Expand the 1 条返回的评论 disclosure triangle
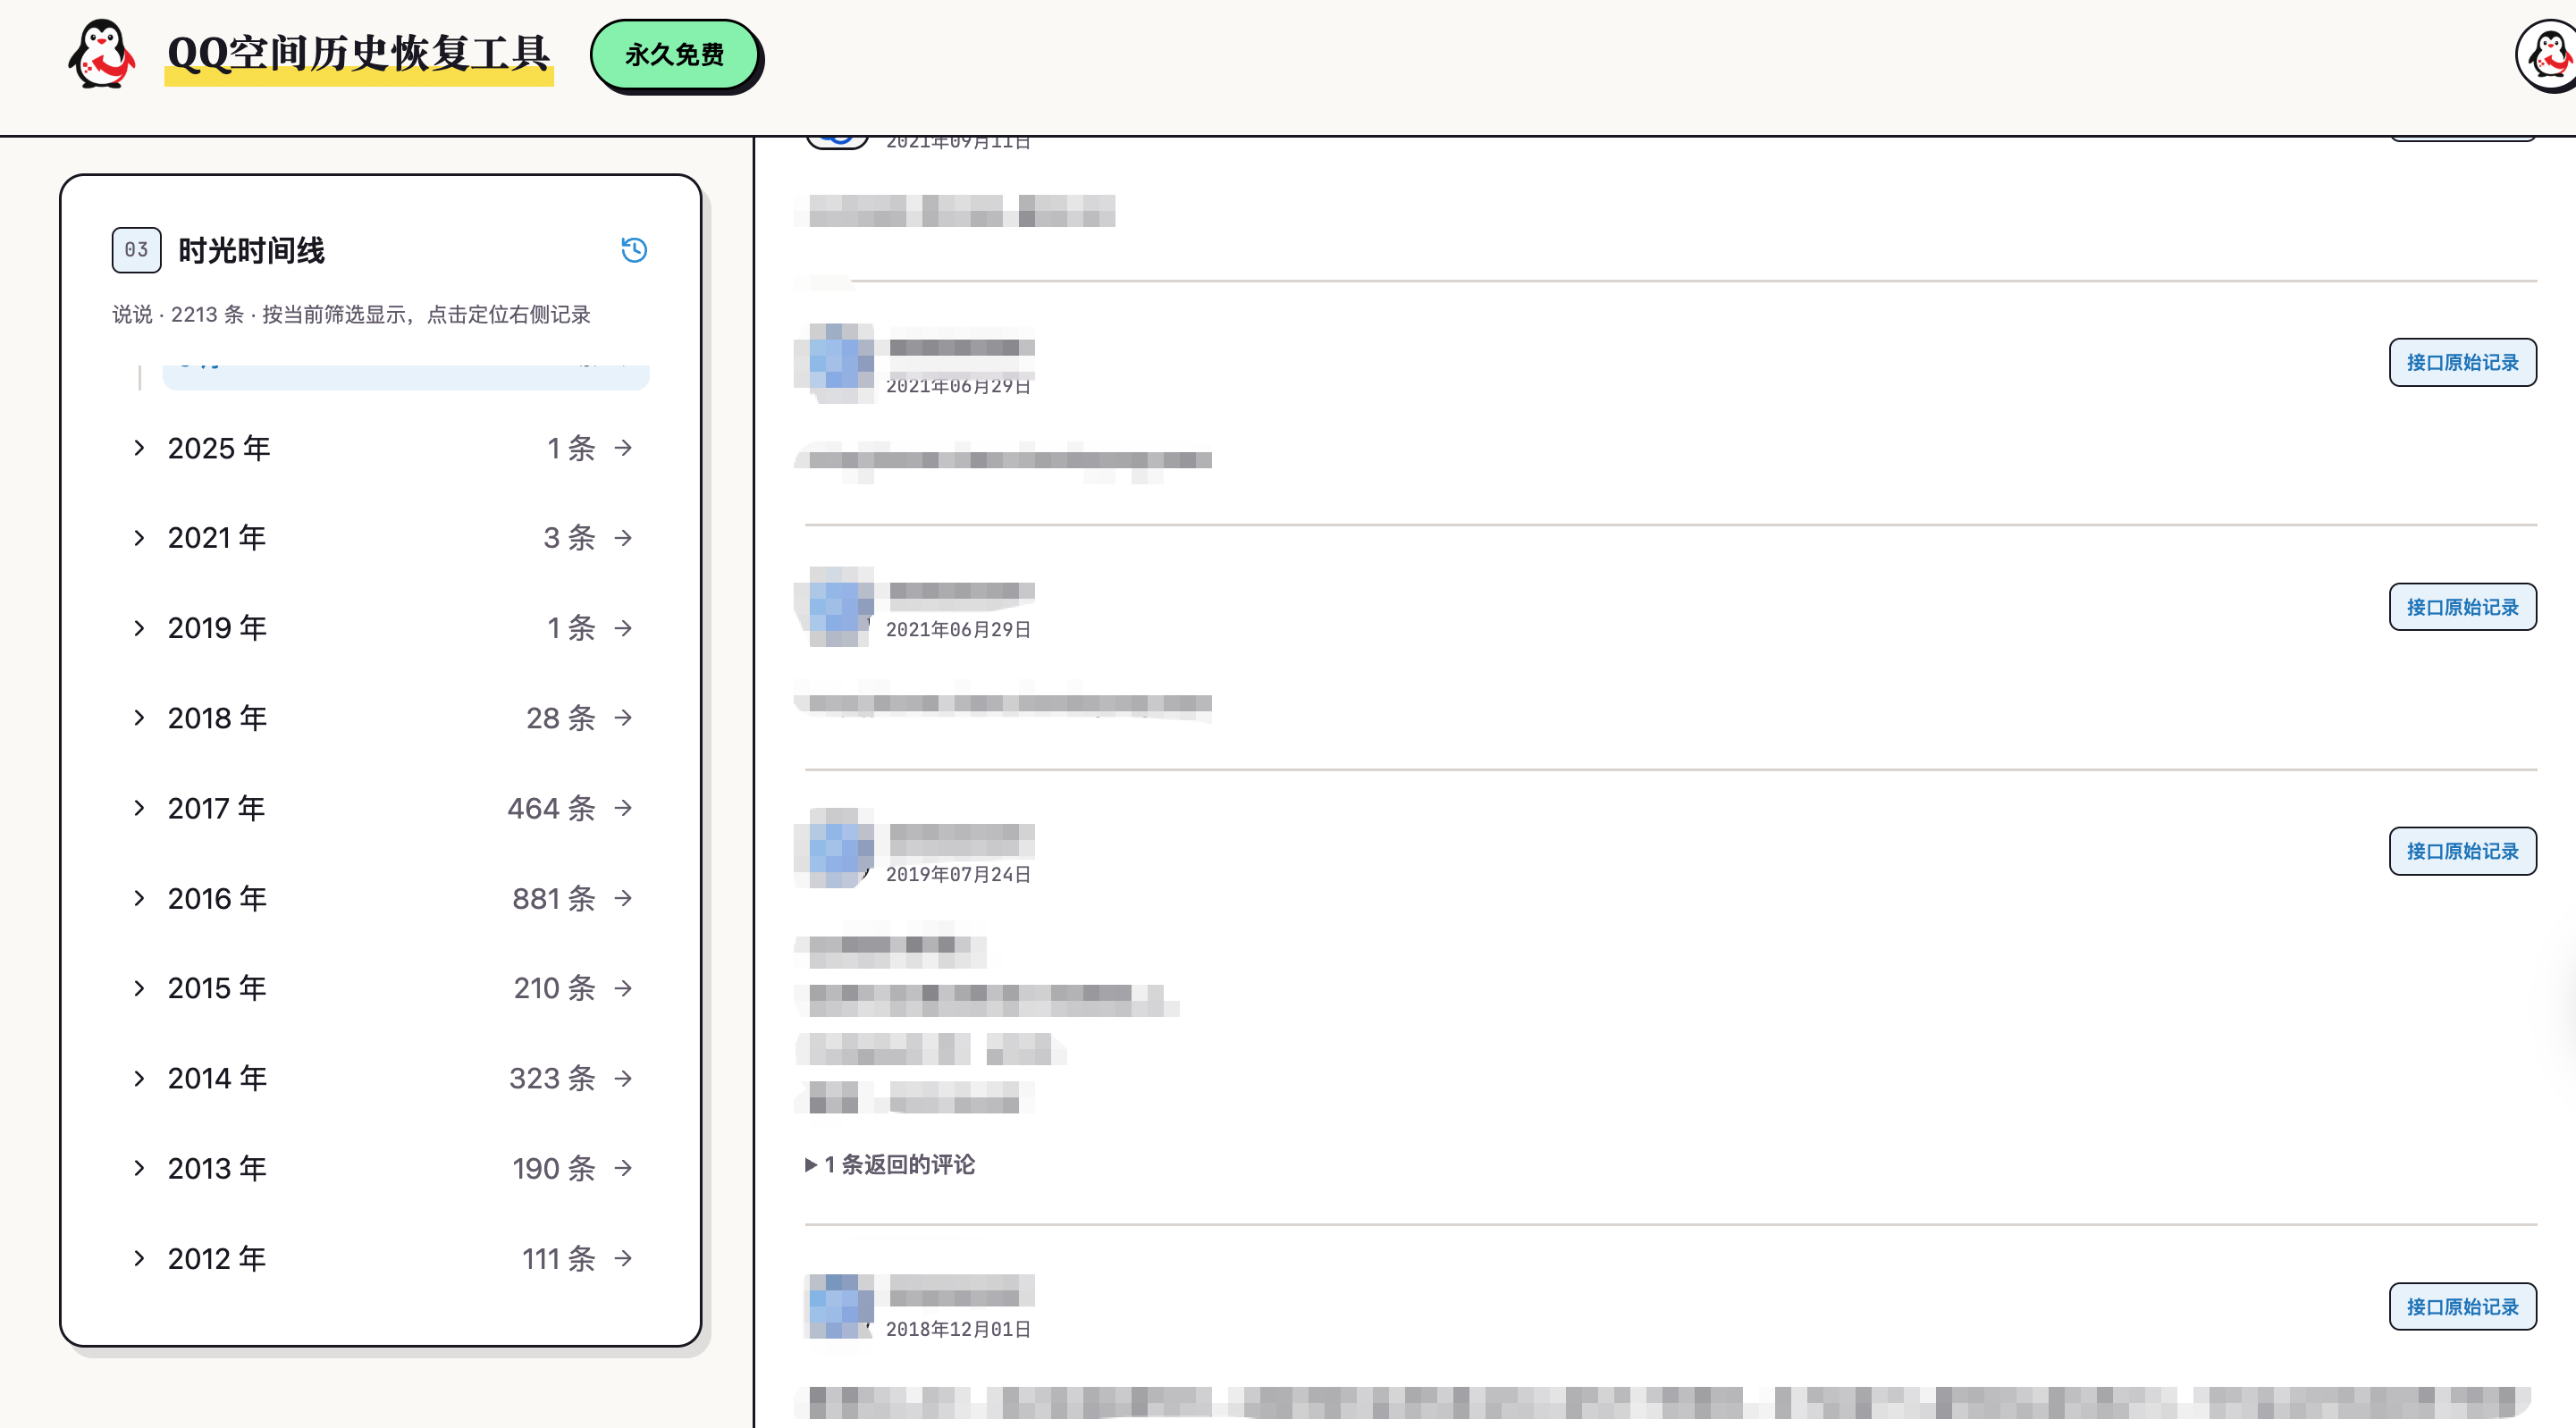Screen dimensions: 2576x1428 [811, 1165]
